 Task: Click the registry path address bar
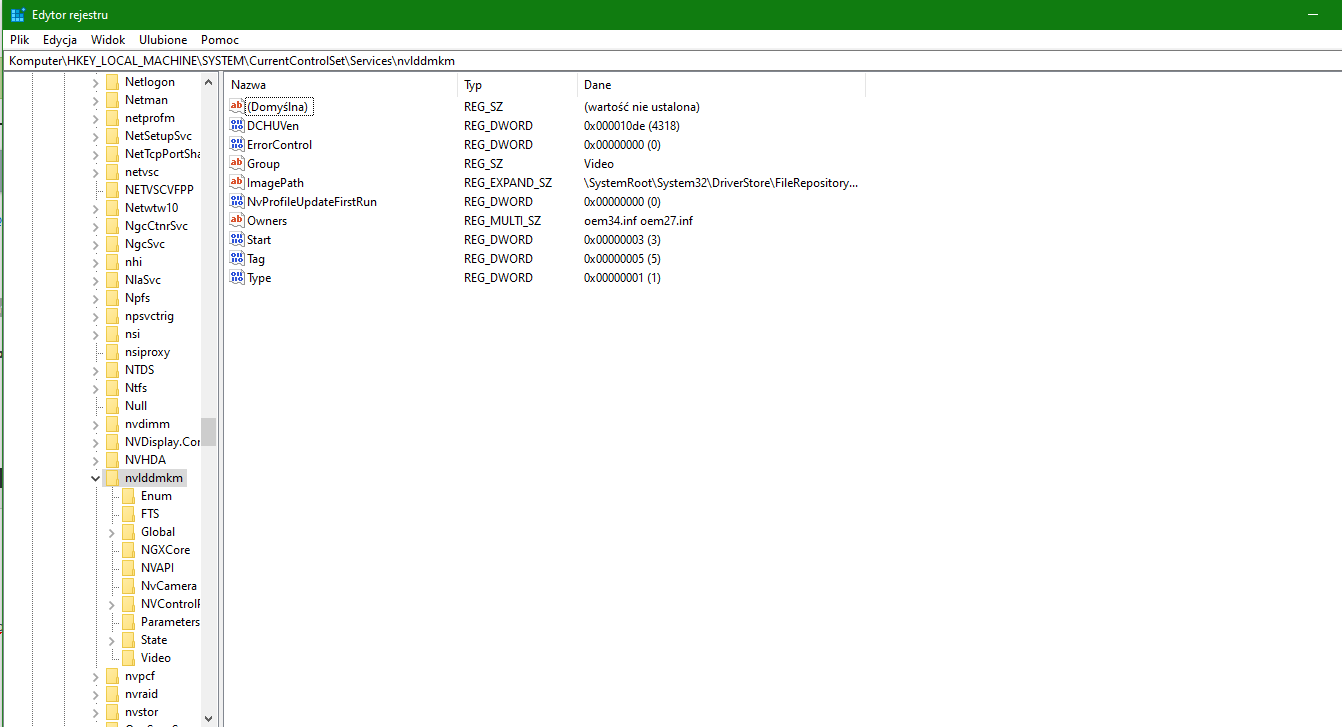pyautogui.click(x=671, y=61)
